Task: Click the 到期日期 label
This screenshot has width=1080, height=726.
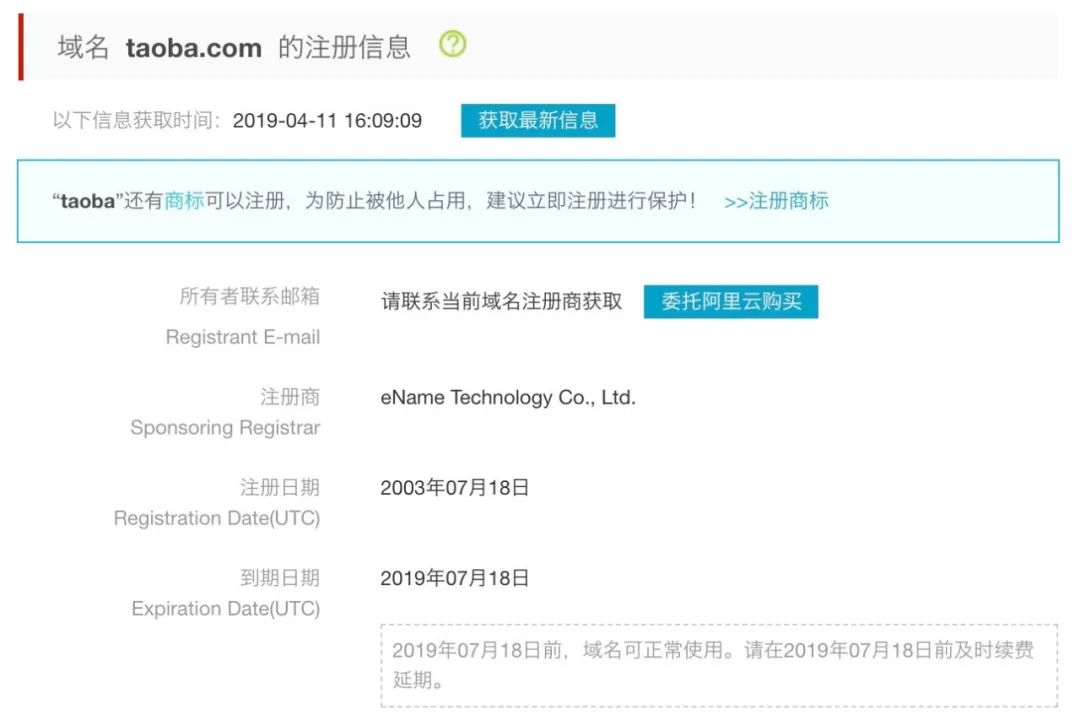Action: (x=279, y=577)
